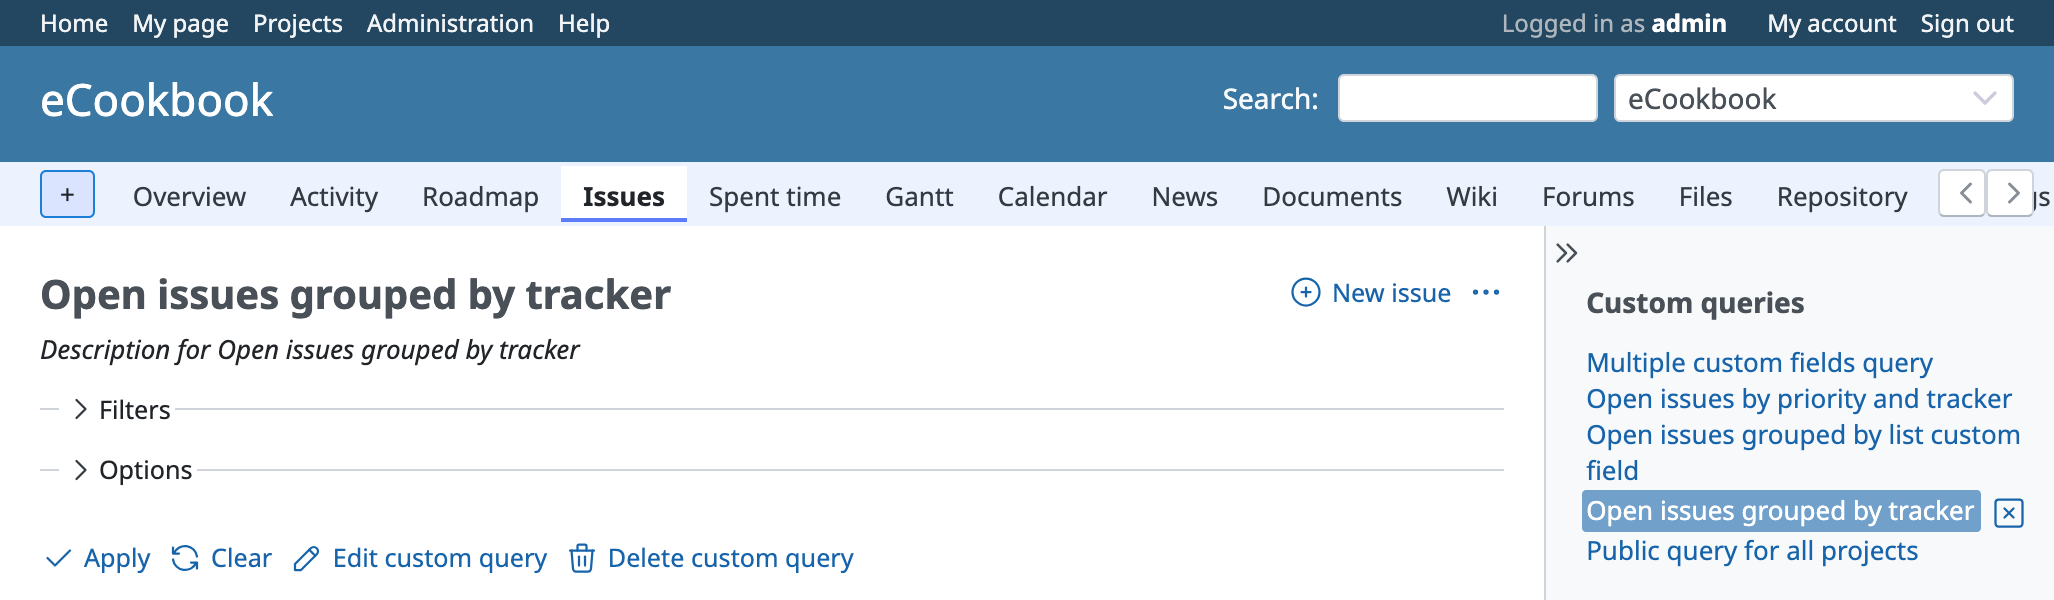Open the eCookbook project dropdown

tap(1812, 98)
